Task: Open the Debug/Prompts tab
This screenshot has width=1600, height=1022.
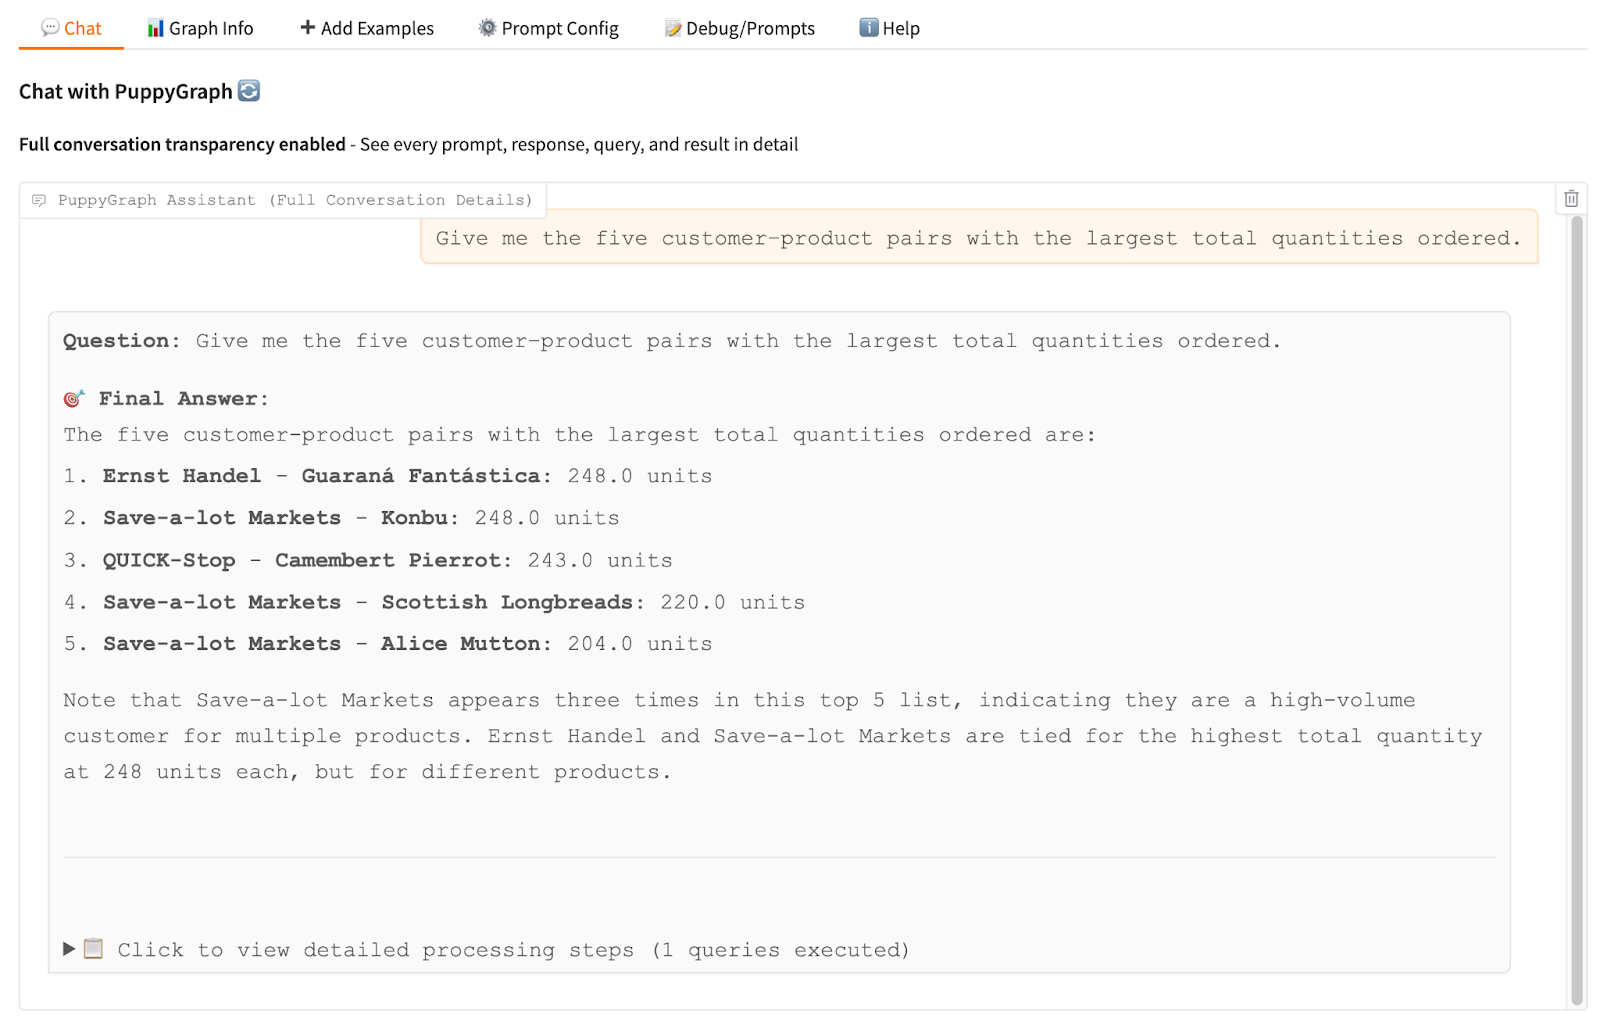Action: 739,28
